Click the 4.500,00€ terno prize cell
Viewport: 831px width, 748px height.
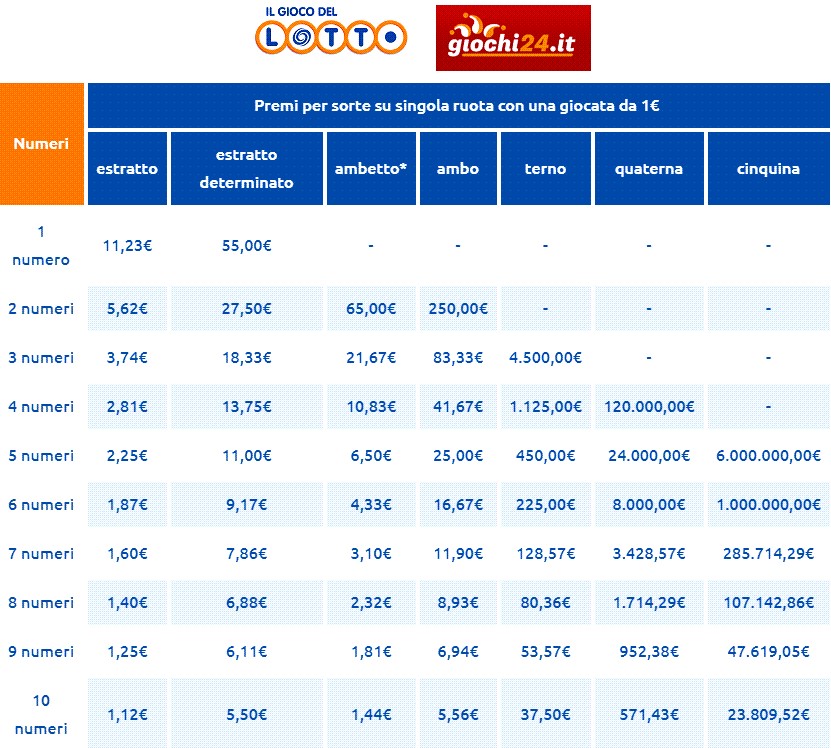pos(545,358)
